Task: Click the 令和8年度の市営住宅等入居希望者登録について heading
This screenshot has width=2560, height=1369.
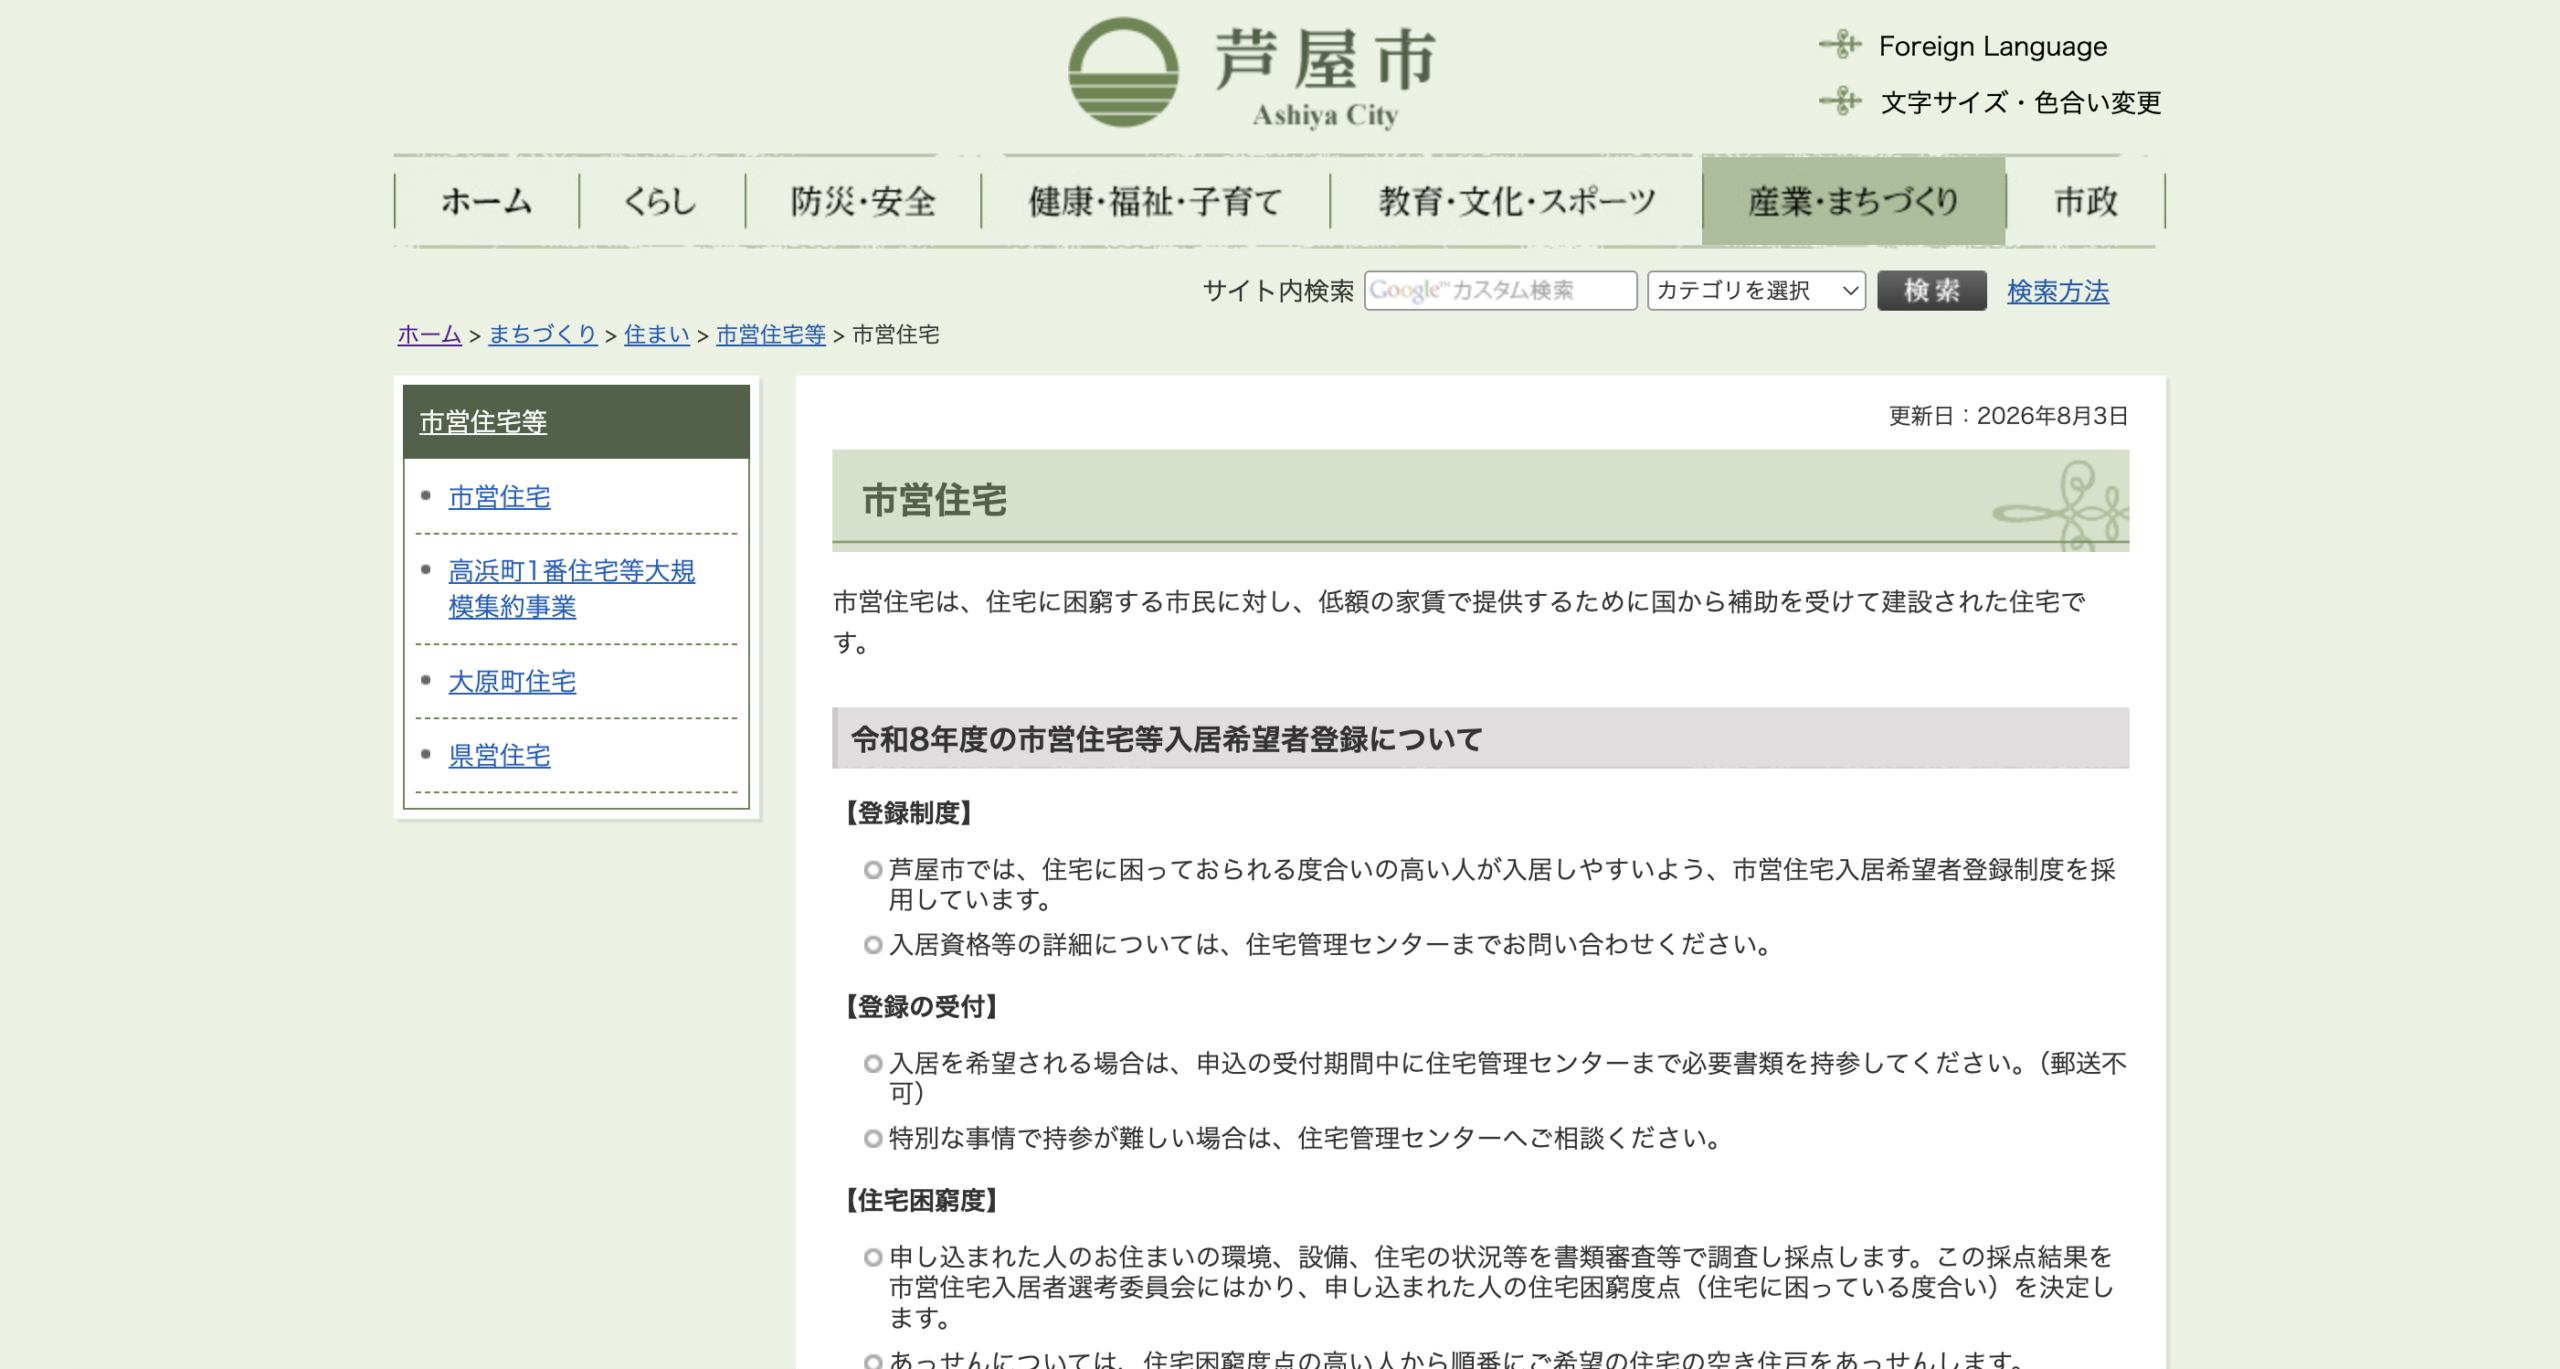Action: [x=1166, y=740]
